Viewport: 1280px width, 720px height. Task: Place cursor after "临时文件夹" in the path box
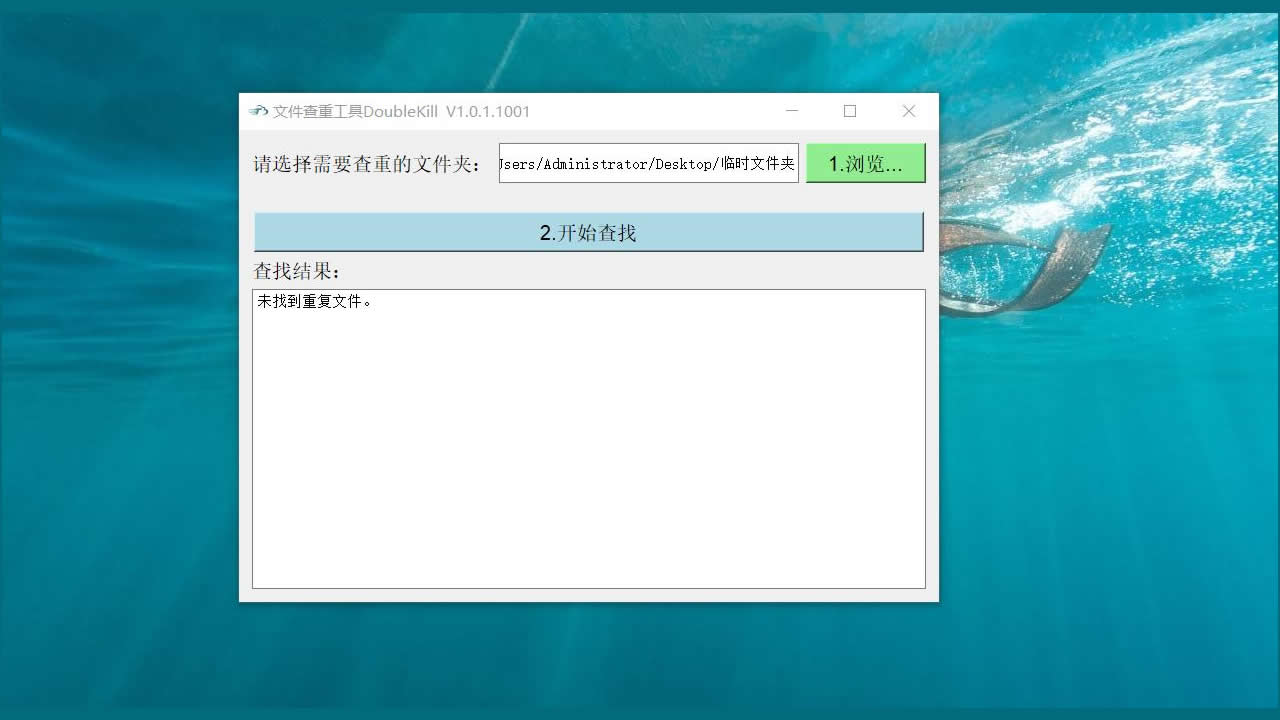791,163
